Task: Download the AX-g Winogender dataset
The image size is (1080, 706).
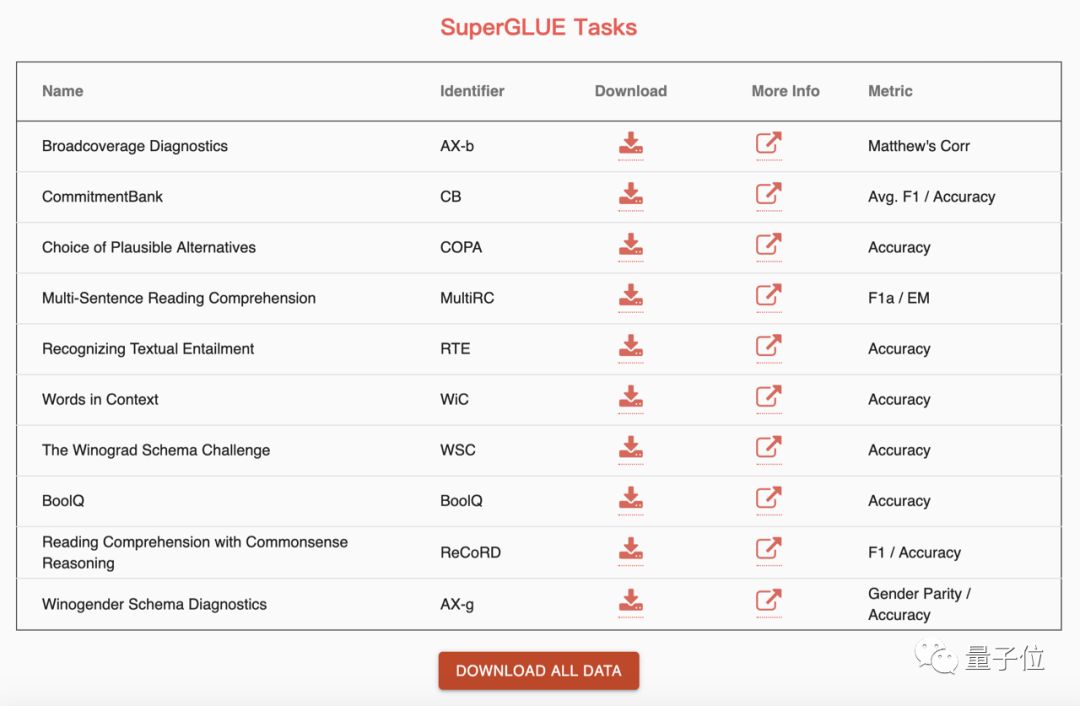Action: [631, 601]
